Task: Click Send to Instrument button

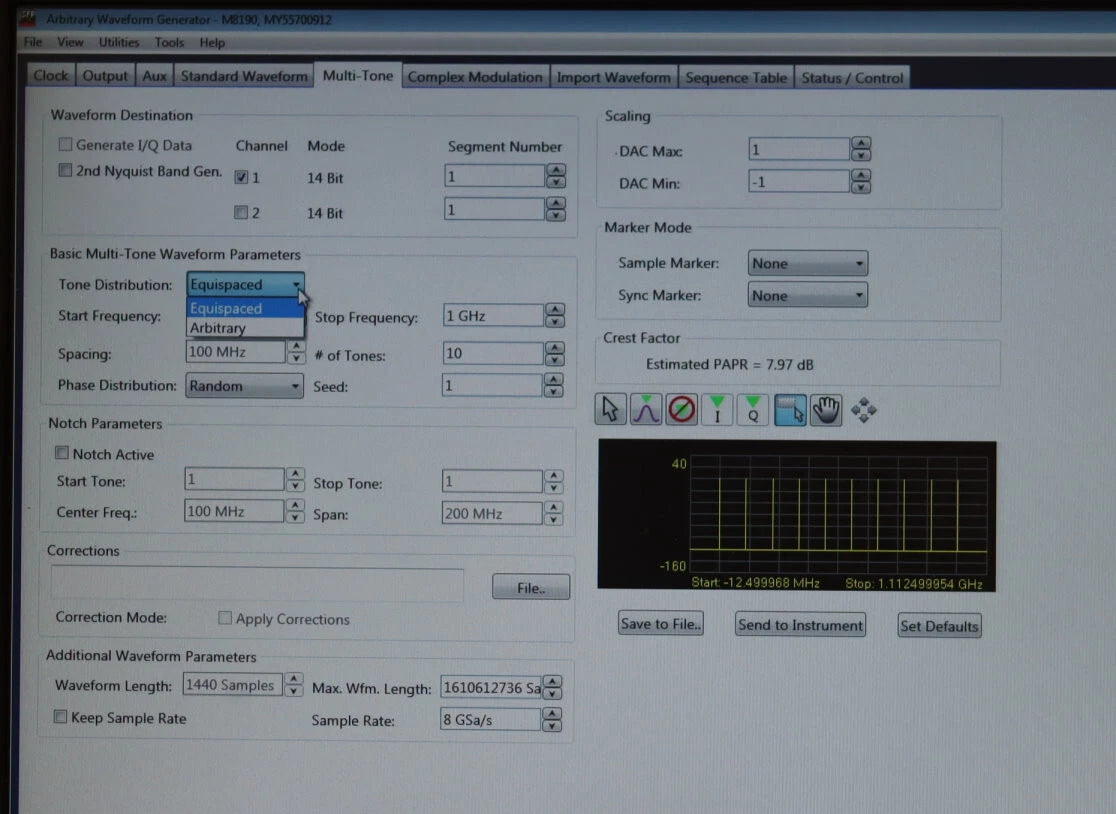Action: point(801,625)
